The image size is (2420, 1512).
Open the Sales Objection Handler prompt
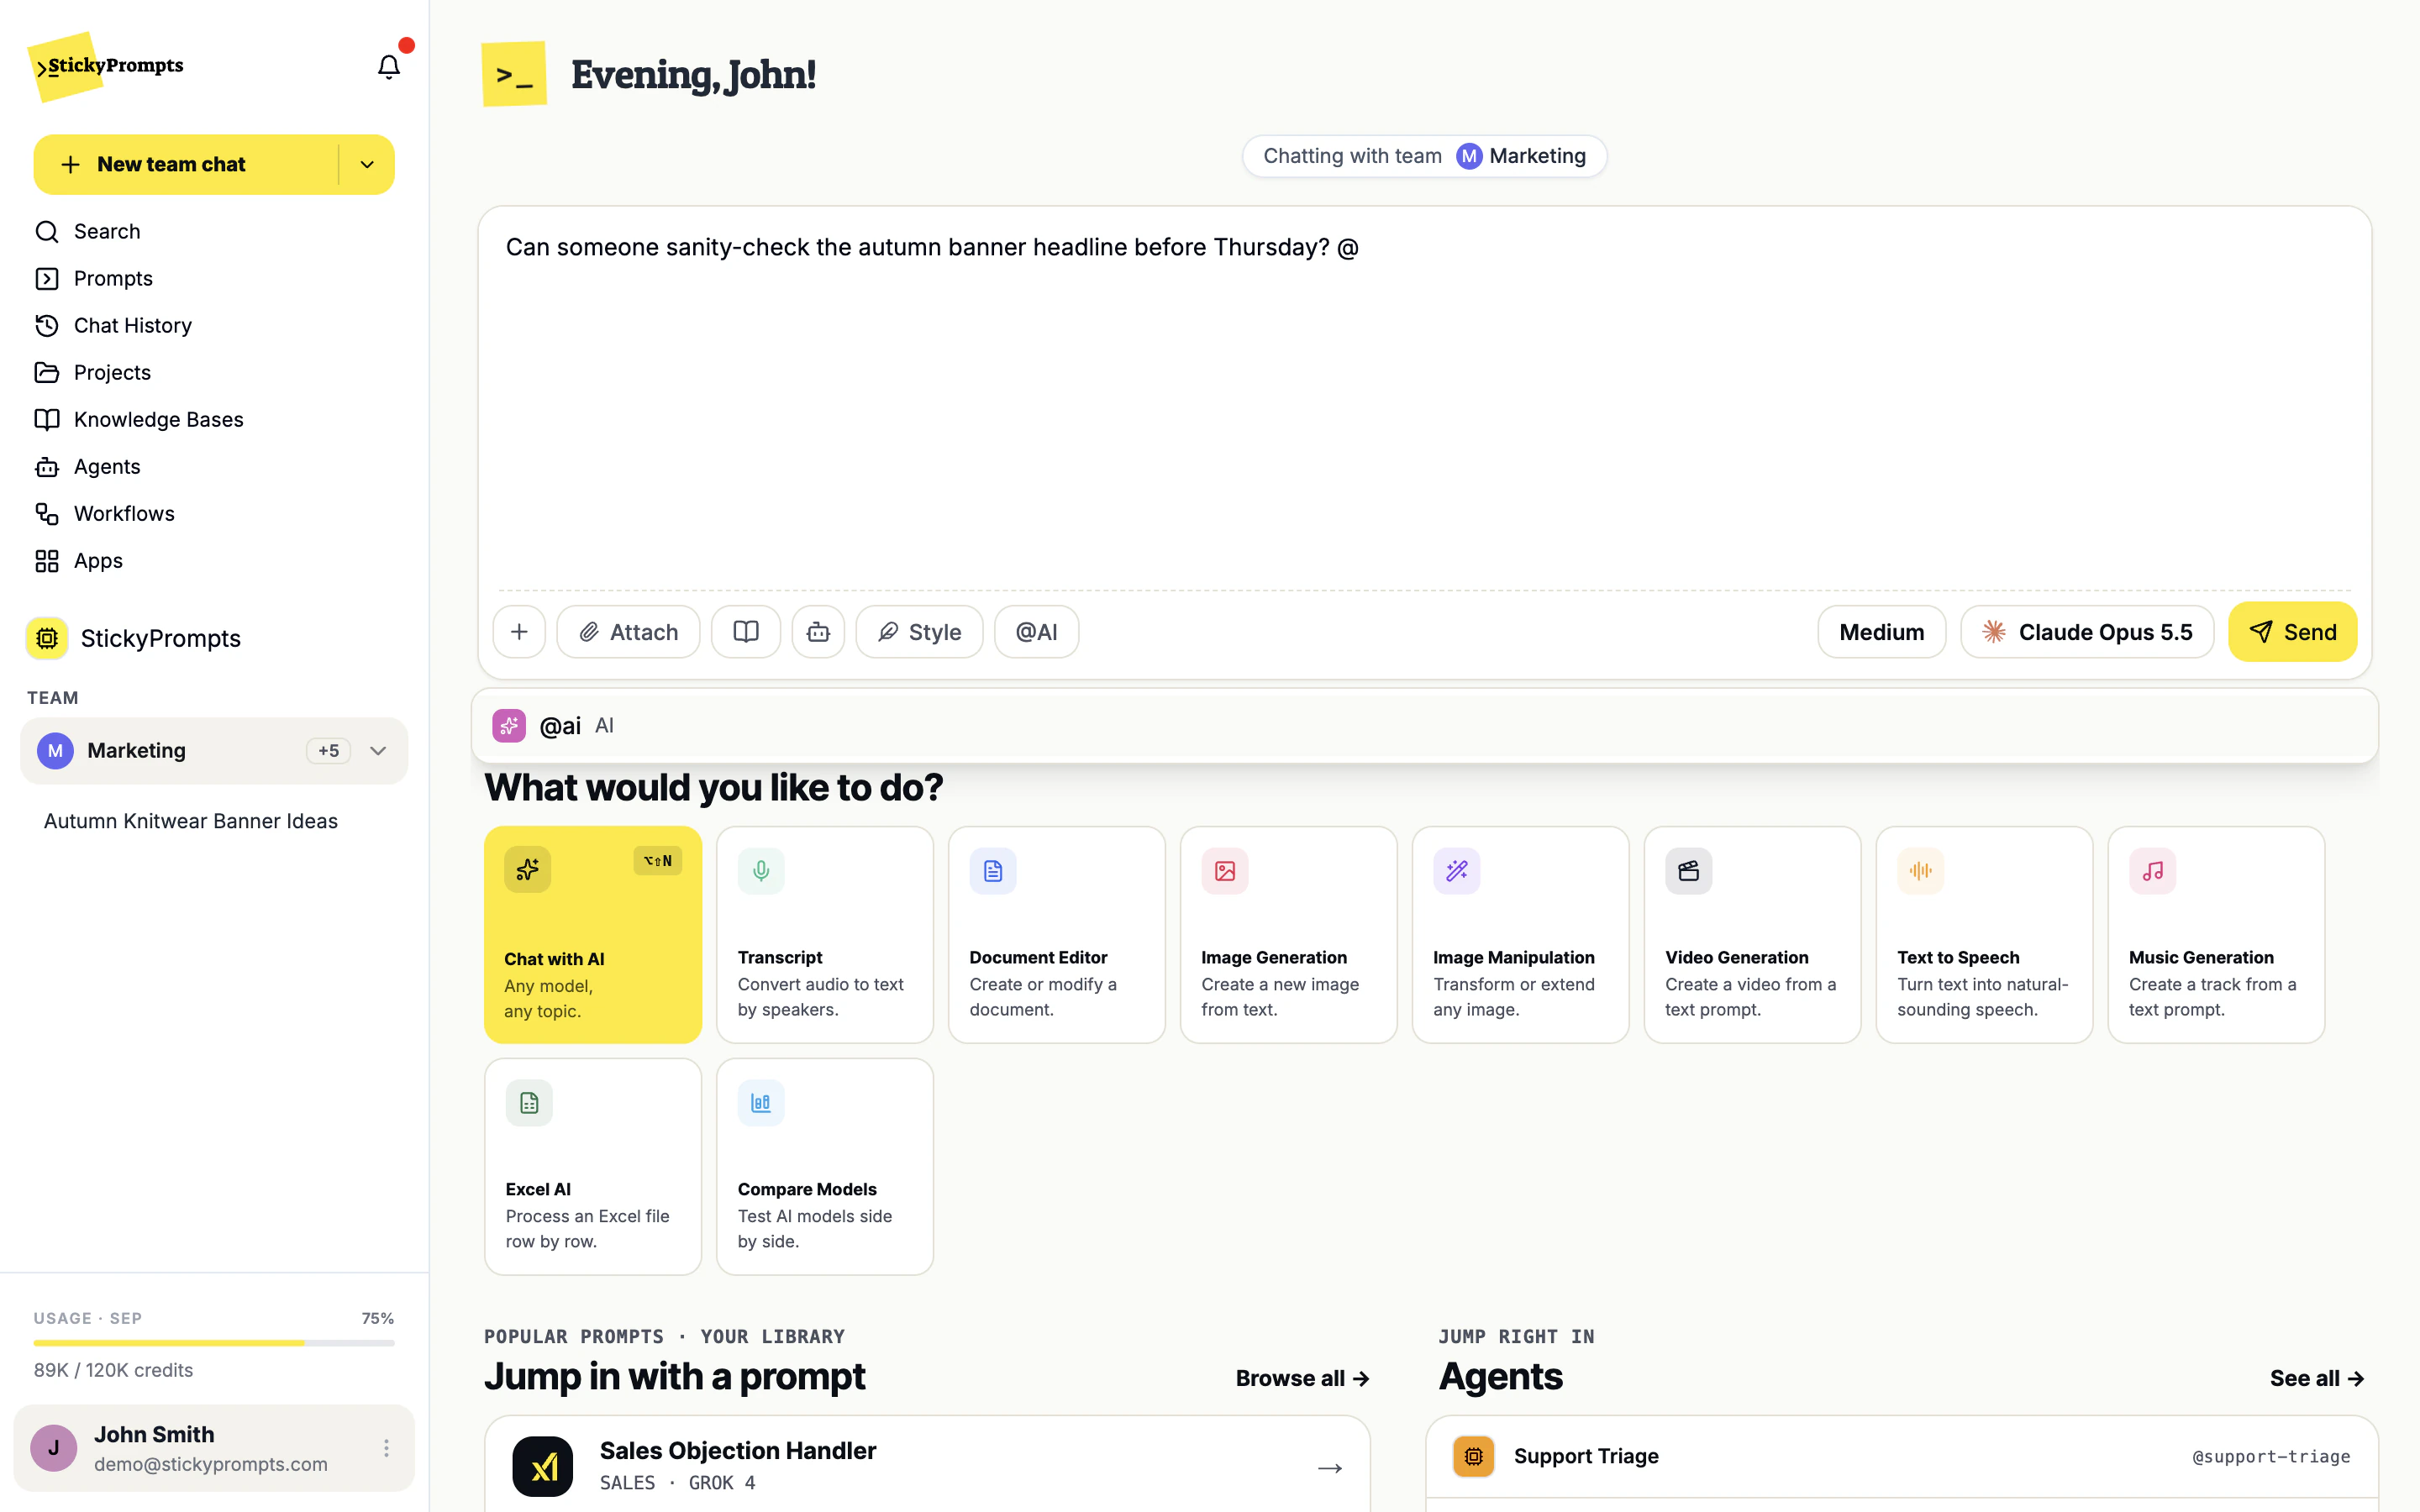[927, 1465]
